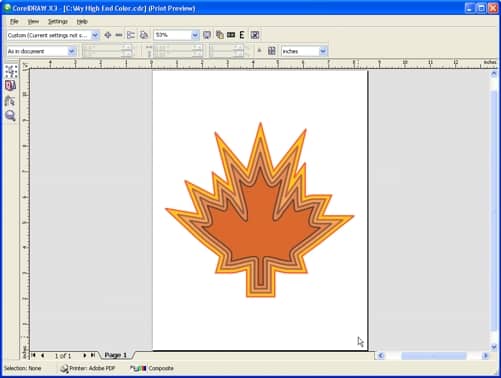
Task: Toggle the Mirror icon
Action: pos(231,35)
